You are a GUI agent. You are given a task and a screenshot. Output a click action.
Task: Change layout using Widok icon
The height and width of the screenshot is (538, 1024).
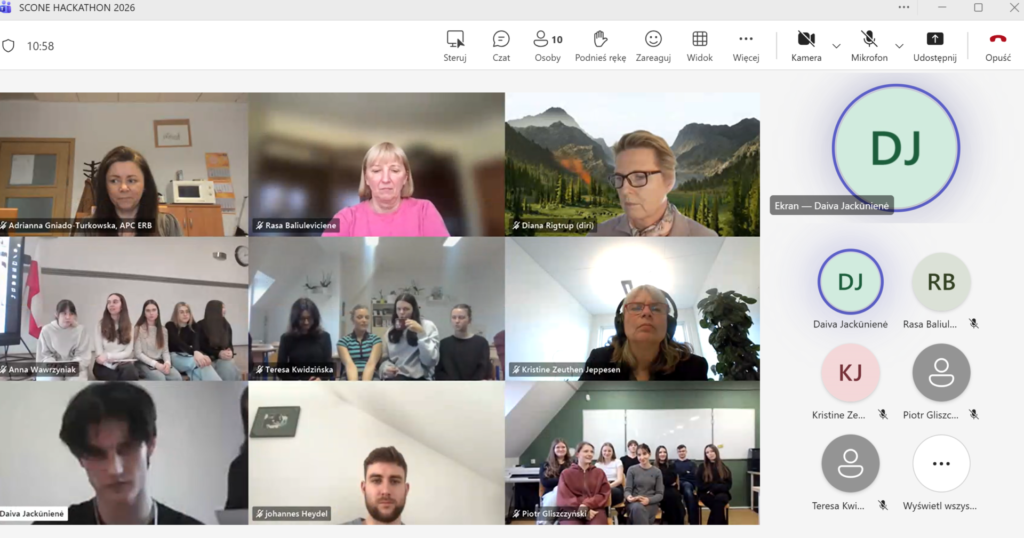point(700,45)
